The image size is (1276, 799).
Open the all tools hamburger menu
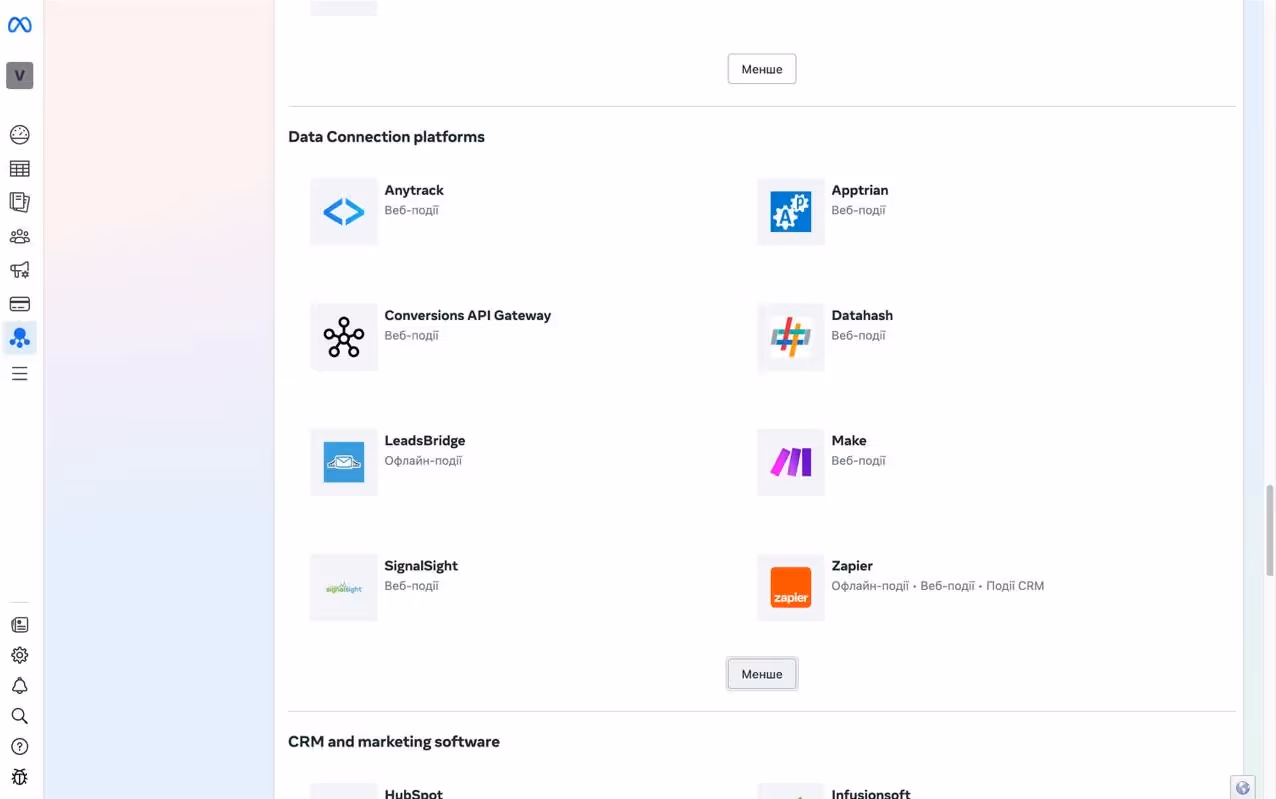click(x=19, y=373)
